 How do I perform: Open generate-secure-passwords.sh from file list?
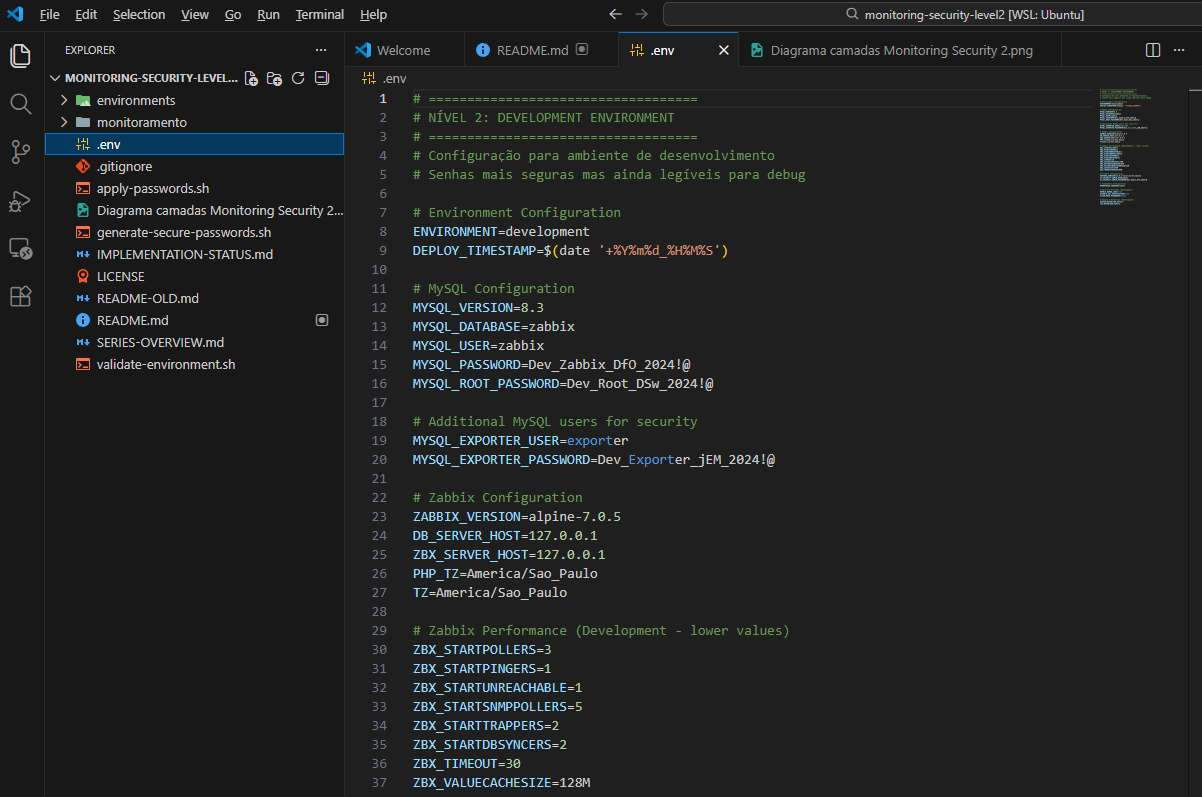click(x=183, y=232)
